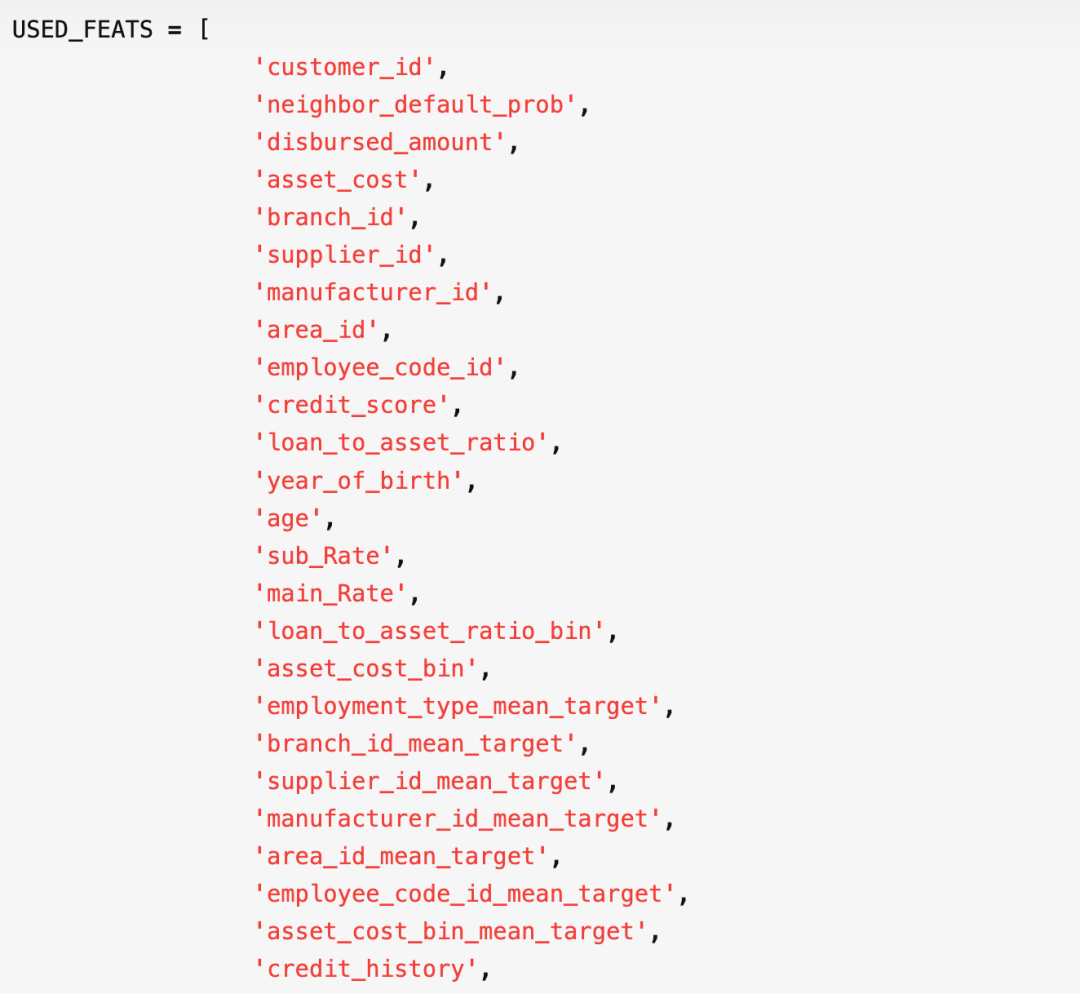Screen dimensions: 1080x994
Task: Click the 'sub_Rate' string
Action: 323,556
